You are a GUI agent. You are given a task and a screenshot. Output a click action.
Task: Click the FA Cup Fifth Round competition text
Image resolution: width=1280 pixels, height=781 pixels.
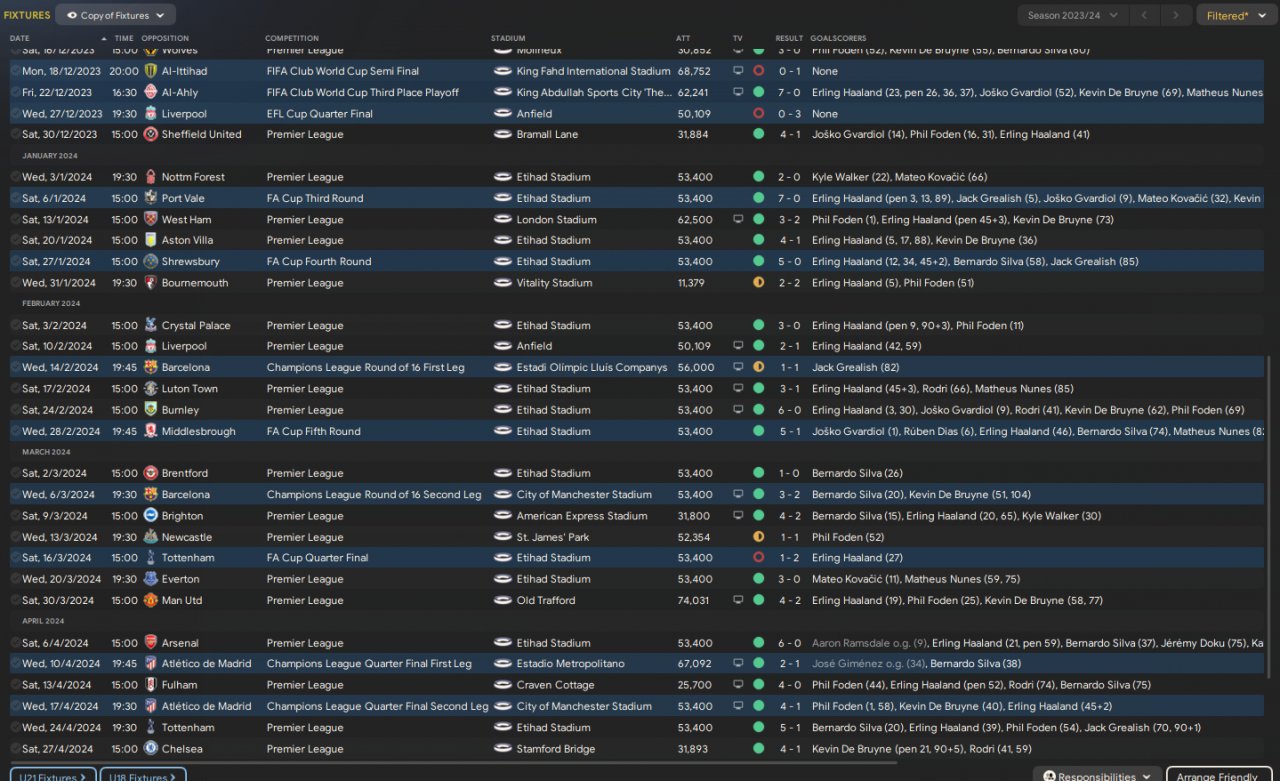pyautogui.click(x=313, y=431)
